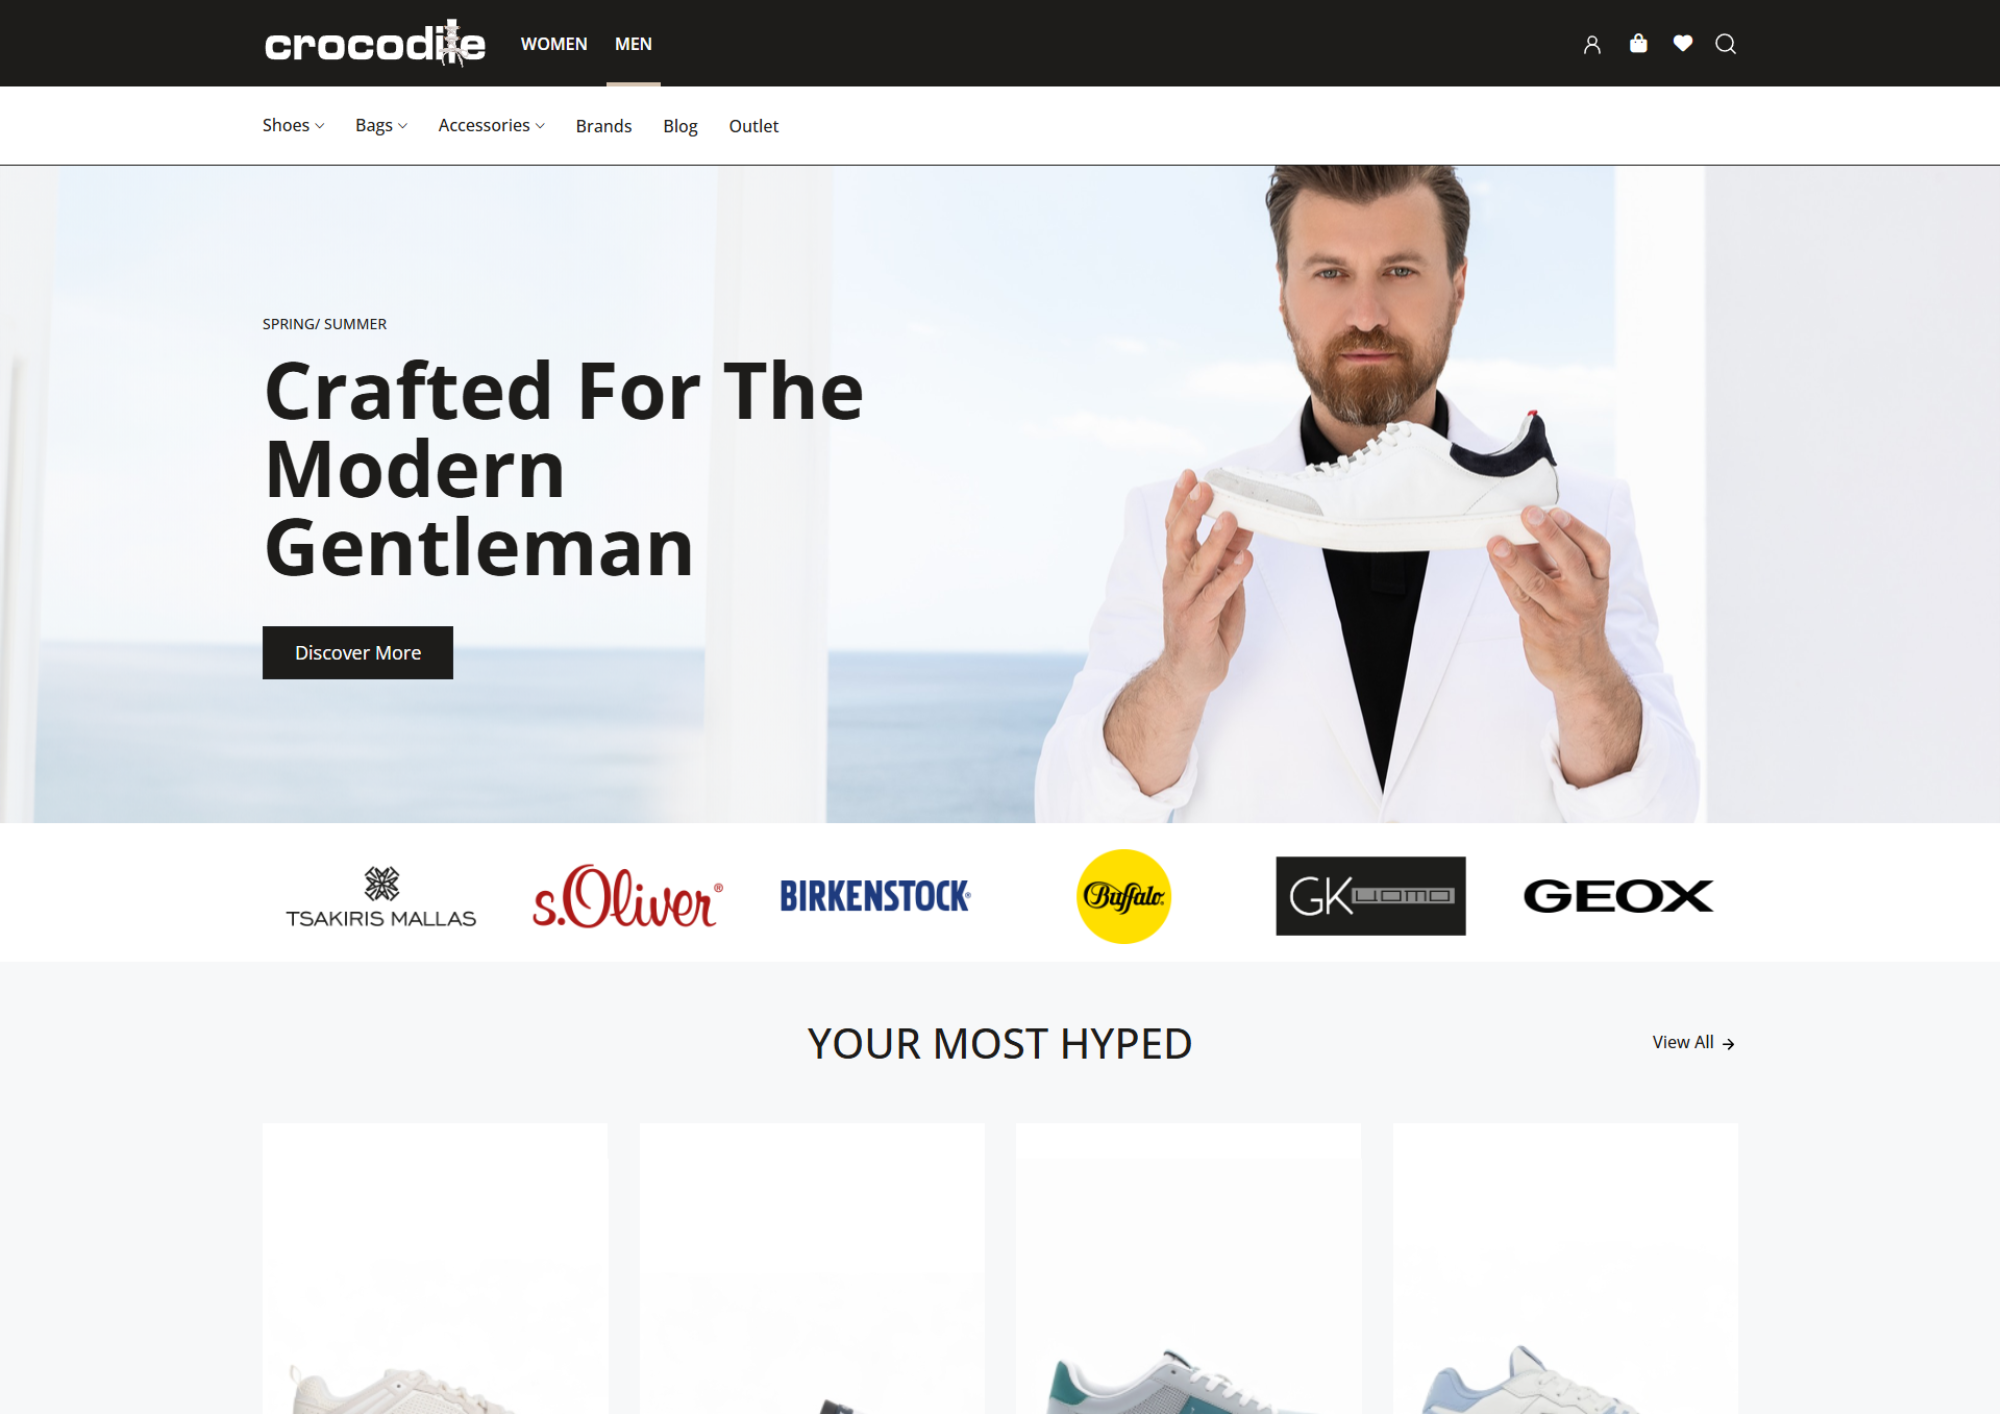Click the Crocodile logo

[375, 43]
